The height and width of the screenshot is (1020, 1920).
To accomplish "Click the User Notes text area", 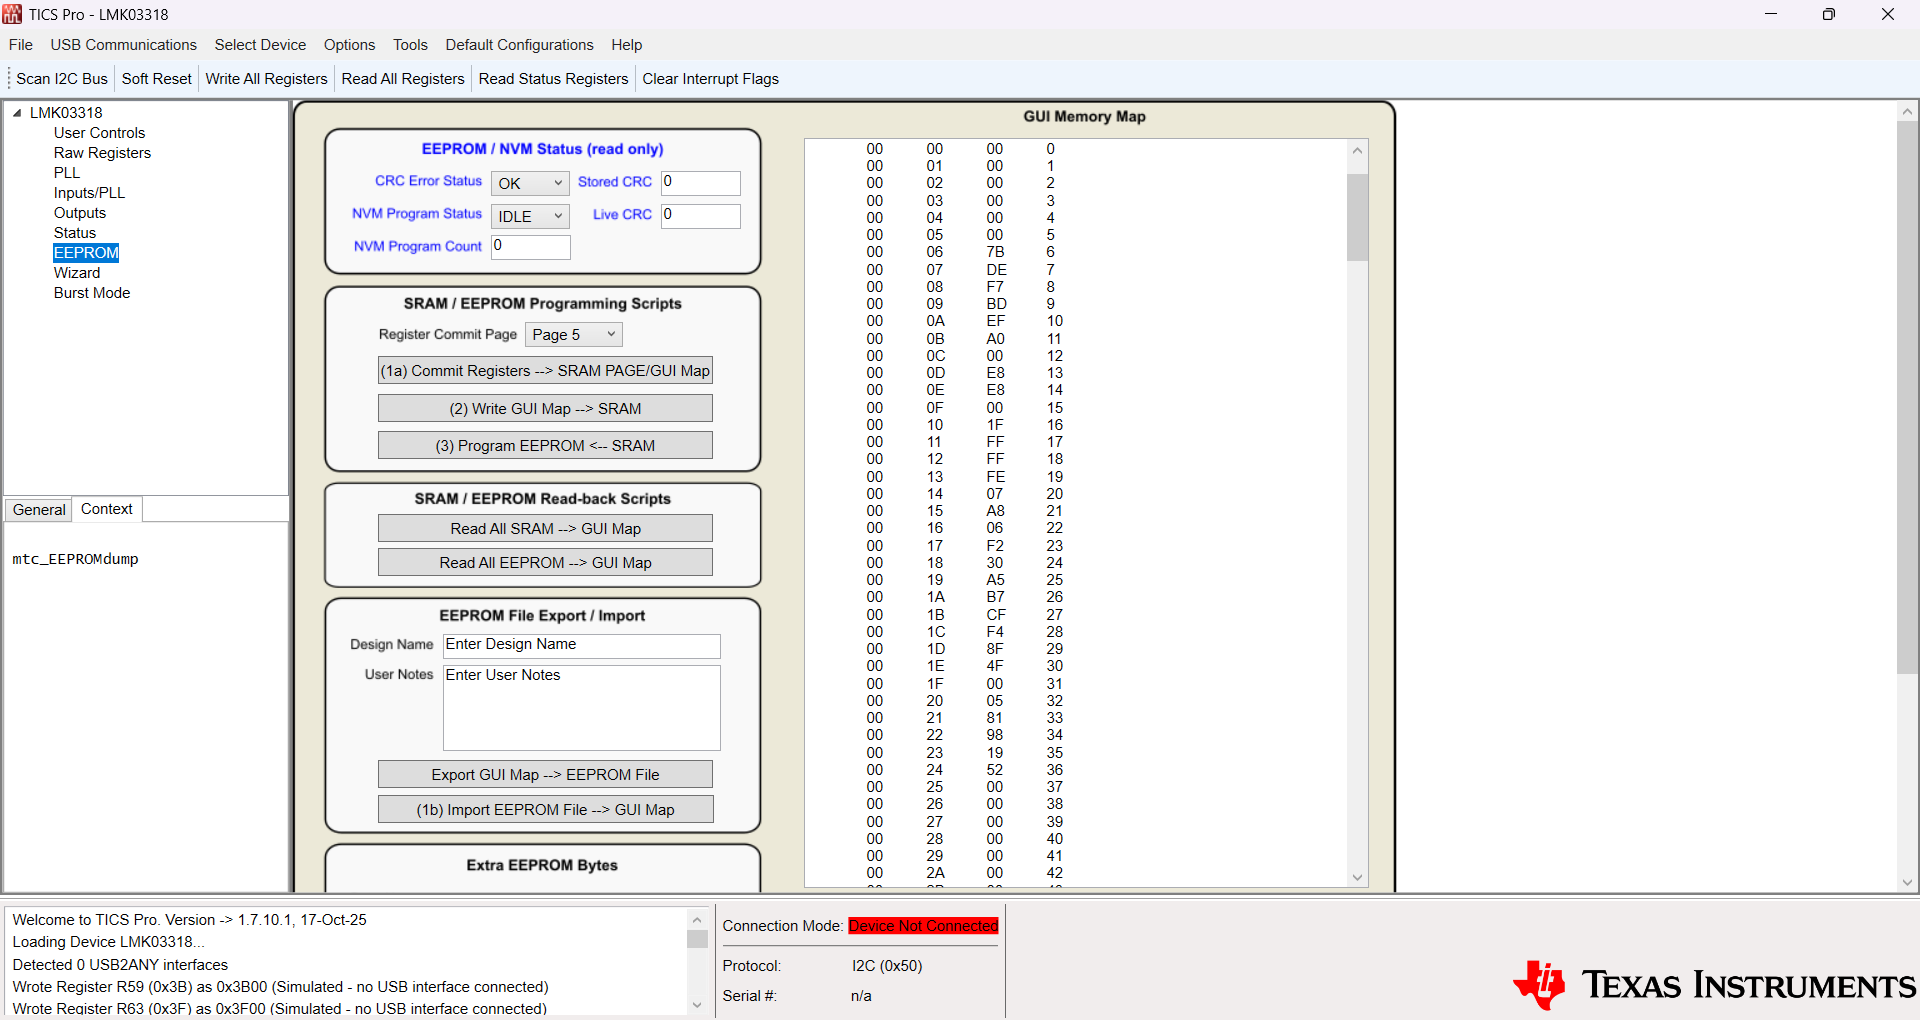I will coord(582,708).
